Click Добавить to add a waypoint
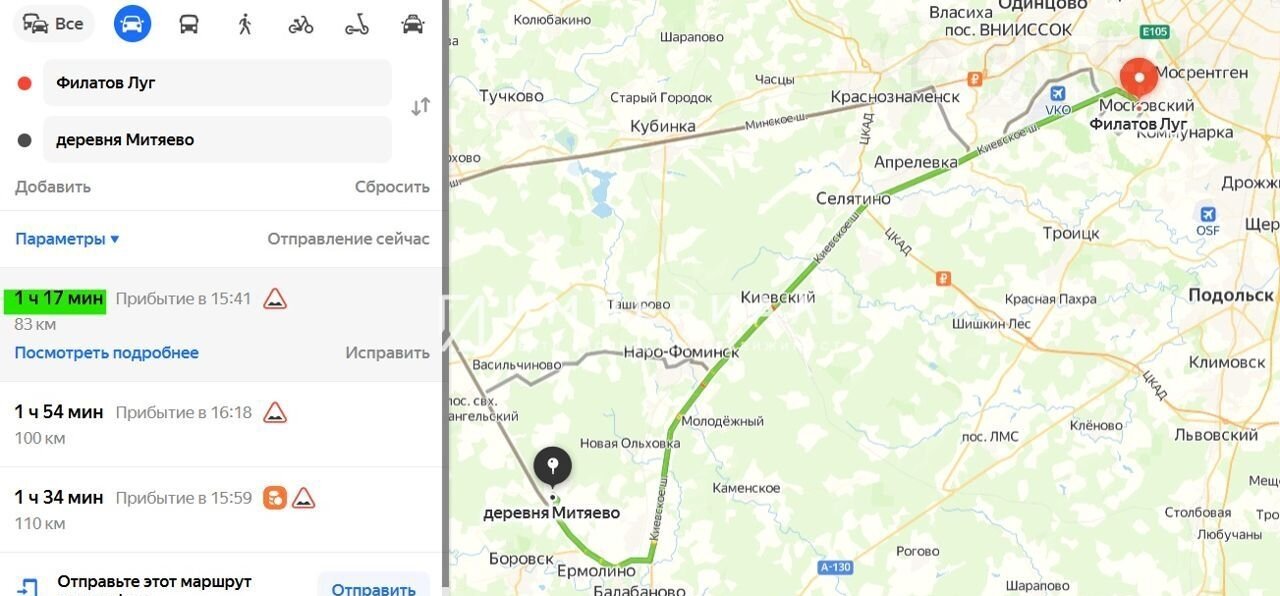The height and width of the screenshot is (596, 1280). (x=53, y=187)
